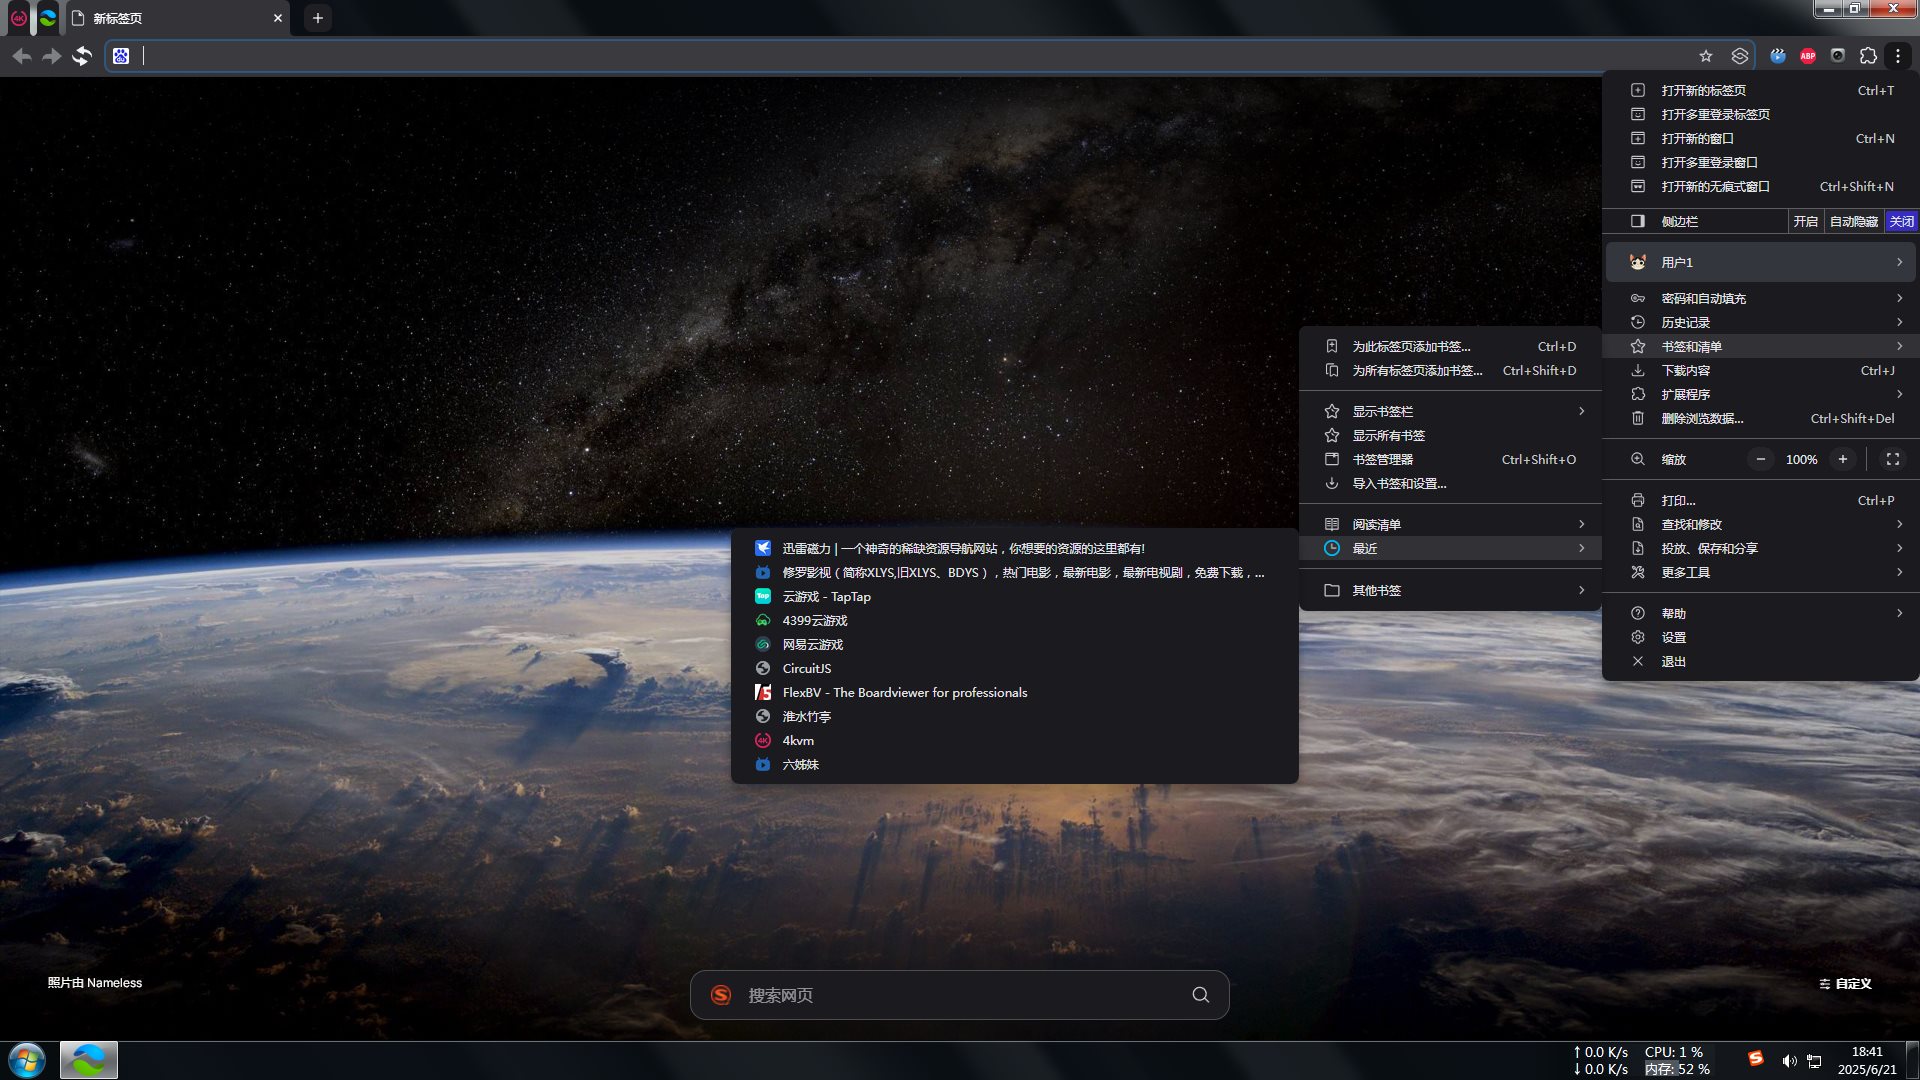Expand 其他书签 folder
This screenshot has width=1920, height=1080.
[x=1450, y=591]
